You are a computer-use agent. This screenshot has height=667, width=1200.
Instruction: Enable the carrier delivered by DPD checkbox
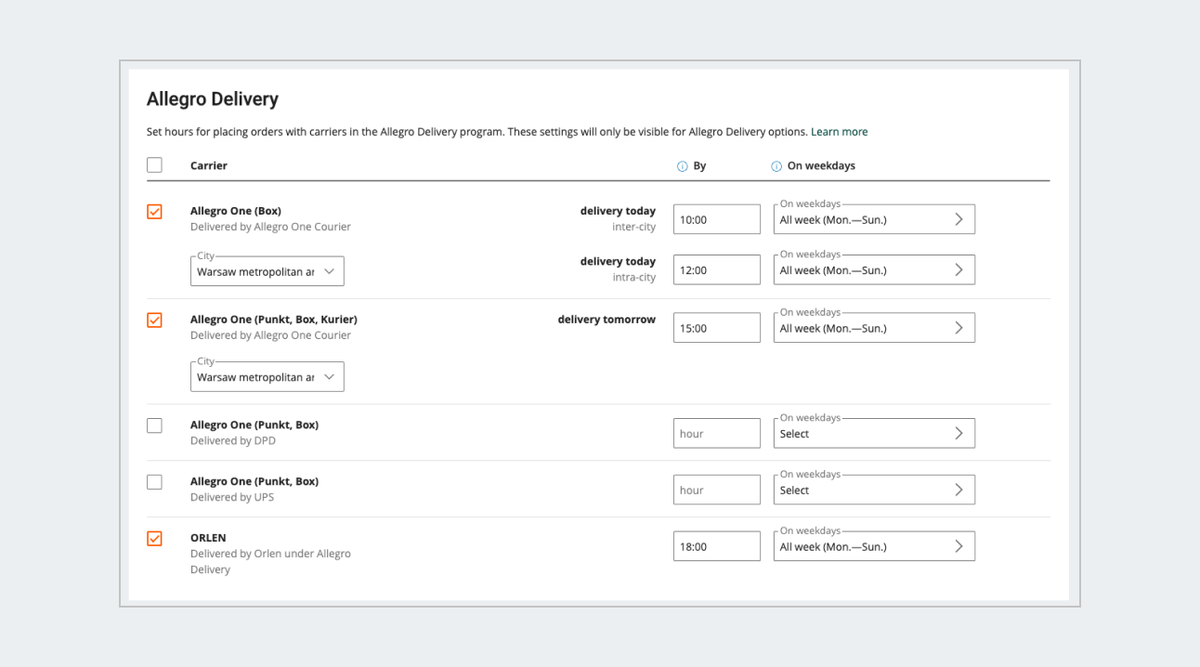154,426
